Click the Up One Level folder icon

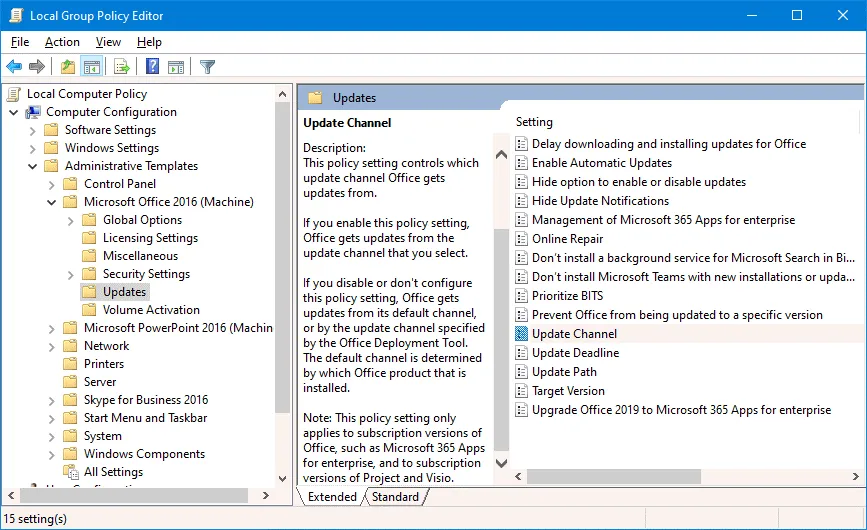pos(67,67)
